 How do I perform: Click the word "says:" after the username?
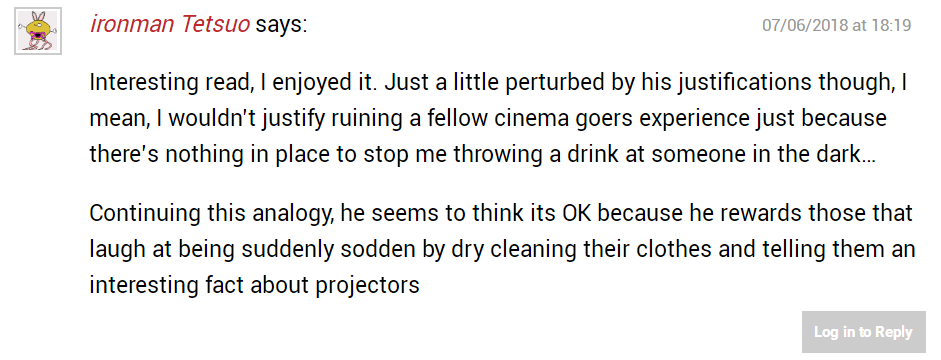[x=281, y=26]
